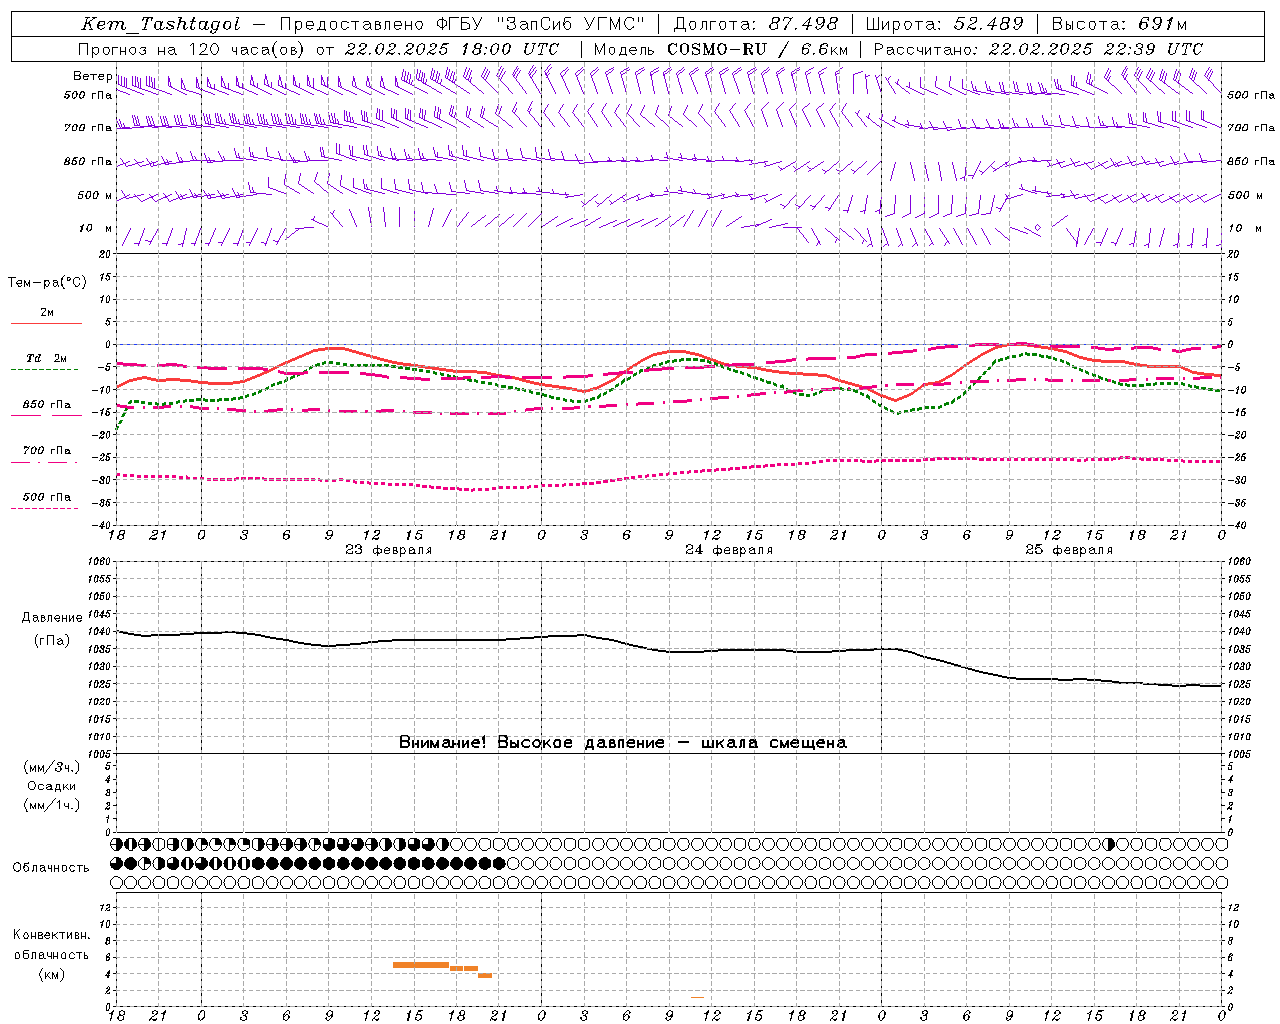Click the '2м' temperature legend line sample
The image size is (1280, 1024).
[46, 323]
